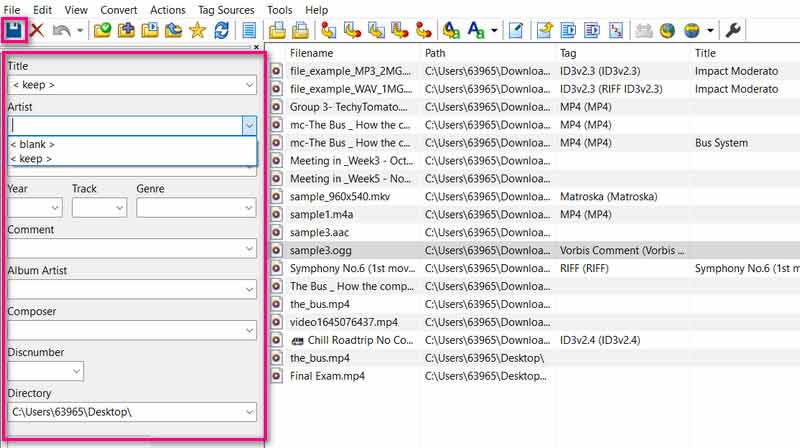Click the blue Refresh arrows icon

pos(220,31)
